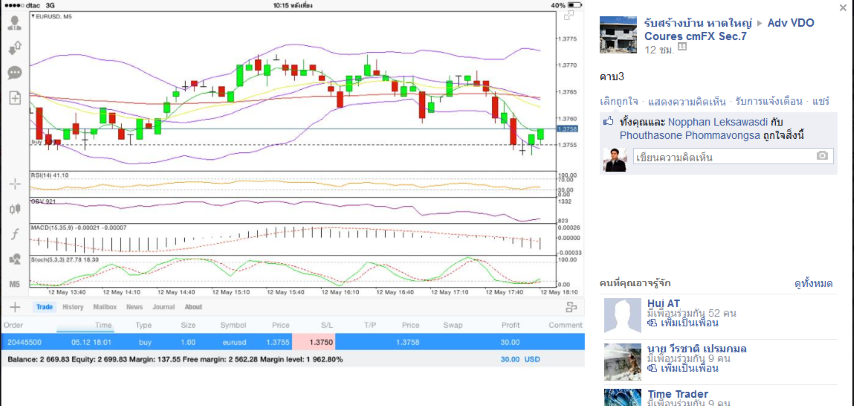Sort by the Time column header
Viewport: 854px width, 406px height.
coord(103,325)
